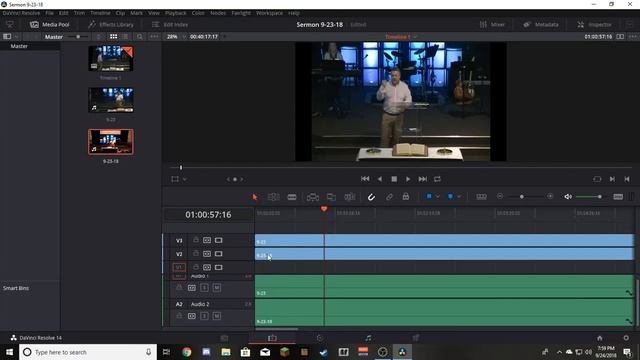Viewport: 640px width, 360px height.
Task: Choose the Blade Edit Mode tool
Action: 292,197
